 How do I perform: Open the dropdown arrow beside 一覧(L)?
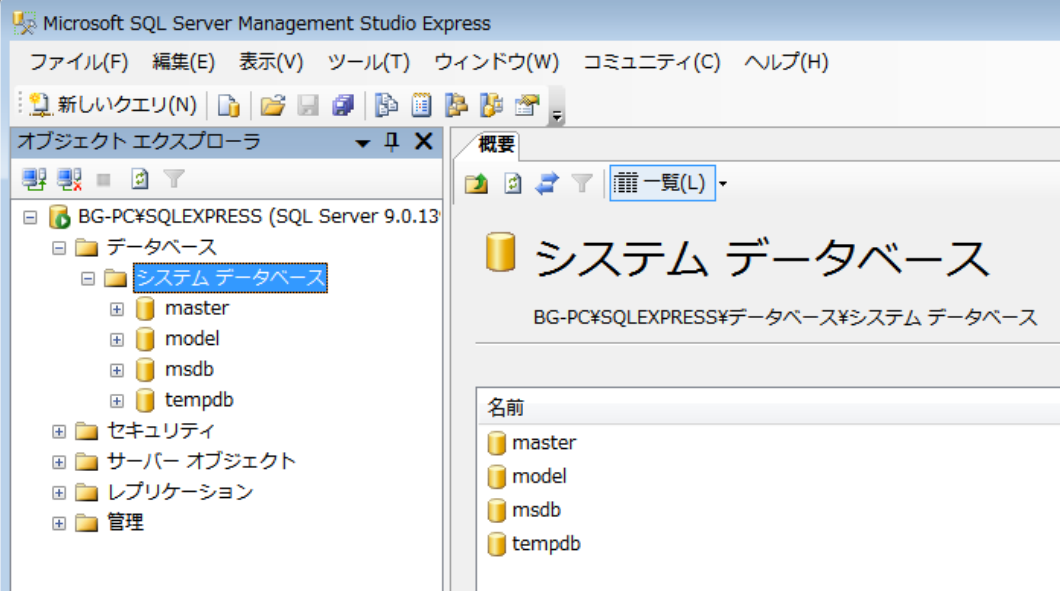tap(723, 183)
